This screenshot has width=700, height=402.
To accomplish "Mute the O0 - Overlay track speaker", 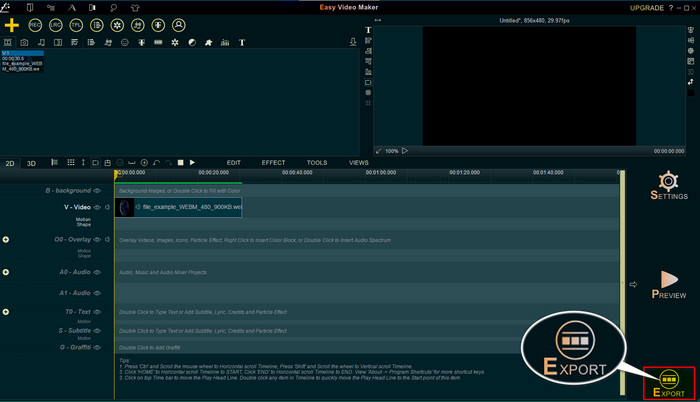I will point(107,239).
